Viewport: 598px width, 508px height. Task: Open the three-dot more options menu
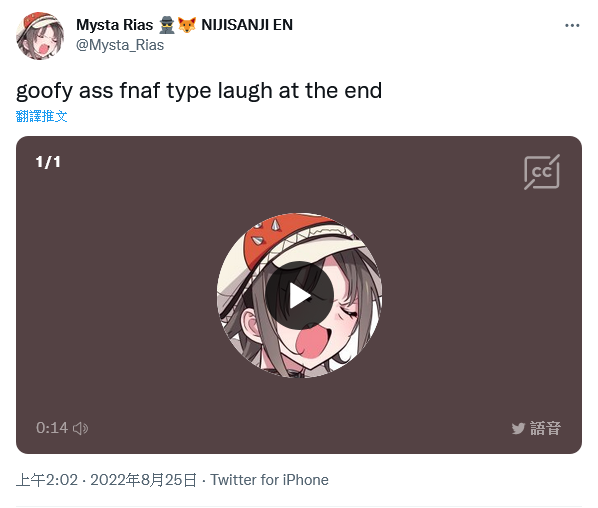572,26
